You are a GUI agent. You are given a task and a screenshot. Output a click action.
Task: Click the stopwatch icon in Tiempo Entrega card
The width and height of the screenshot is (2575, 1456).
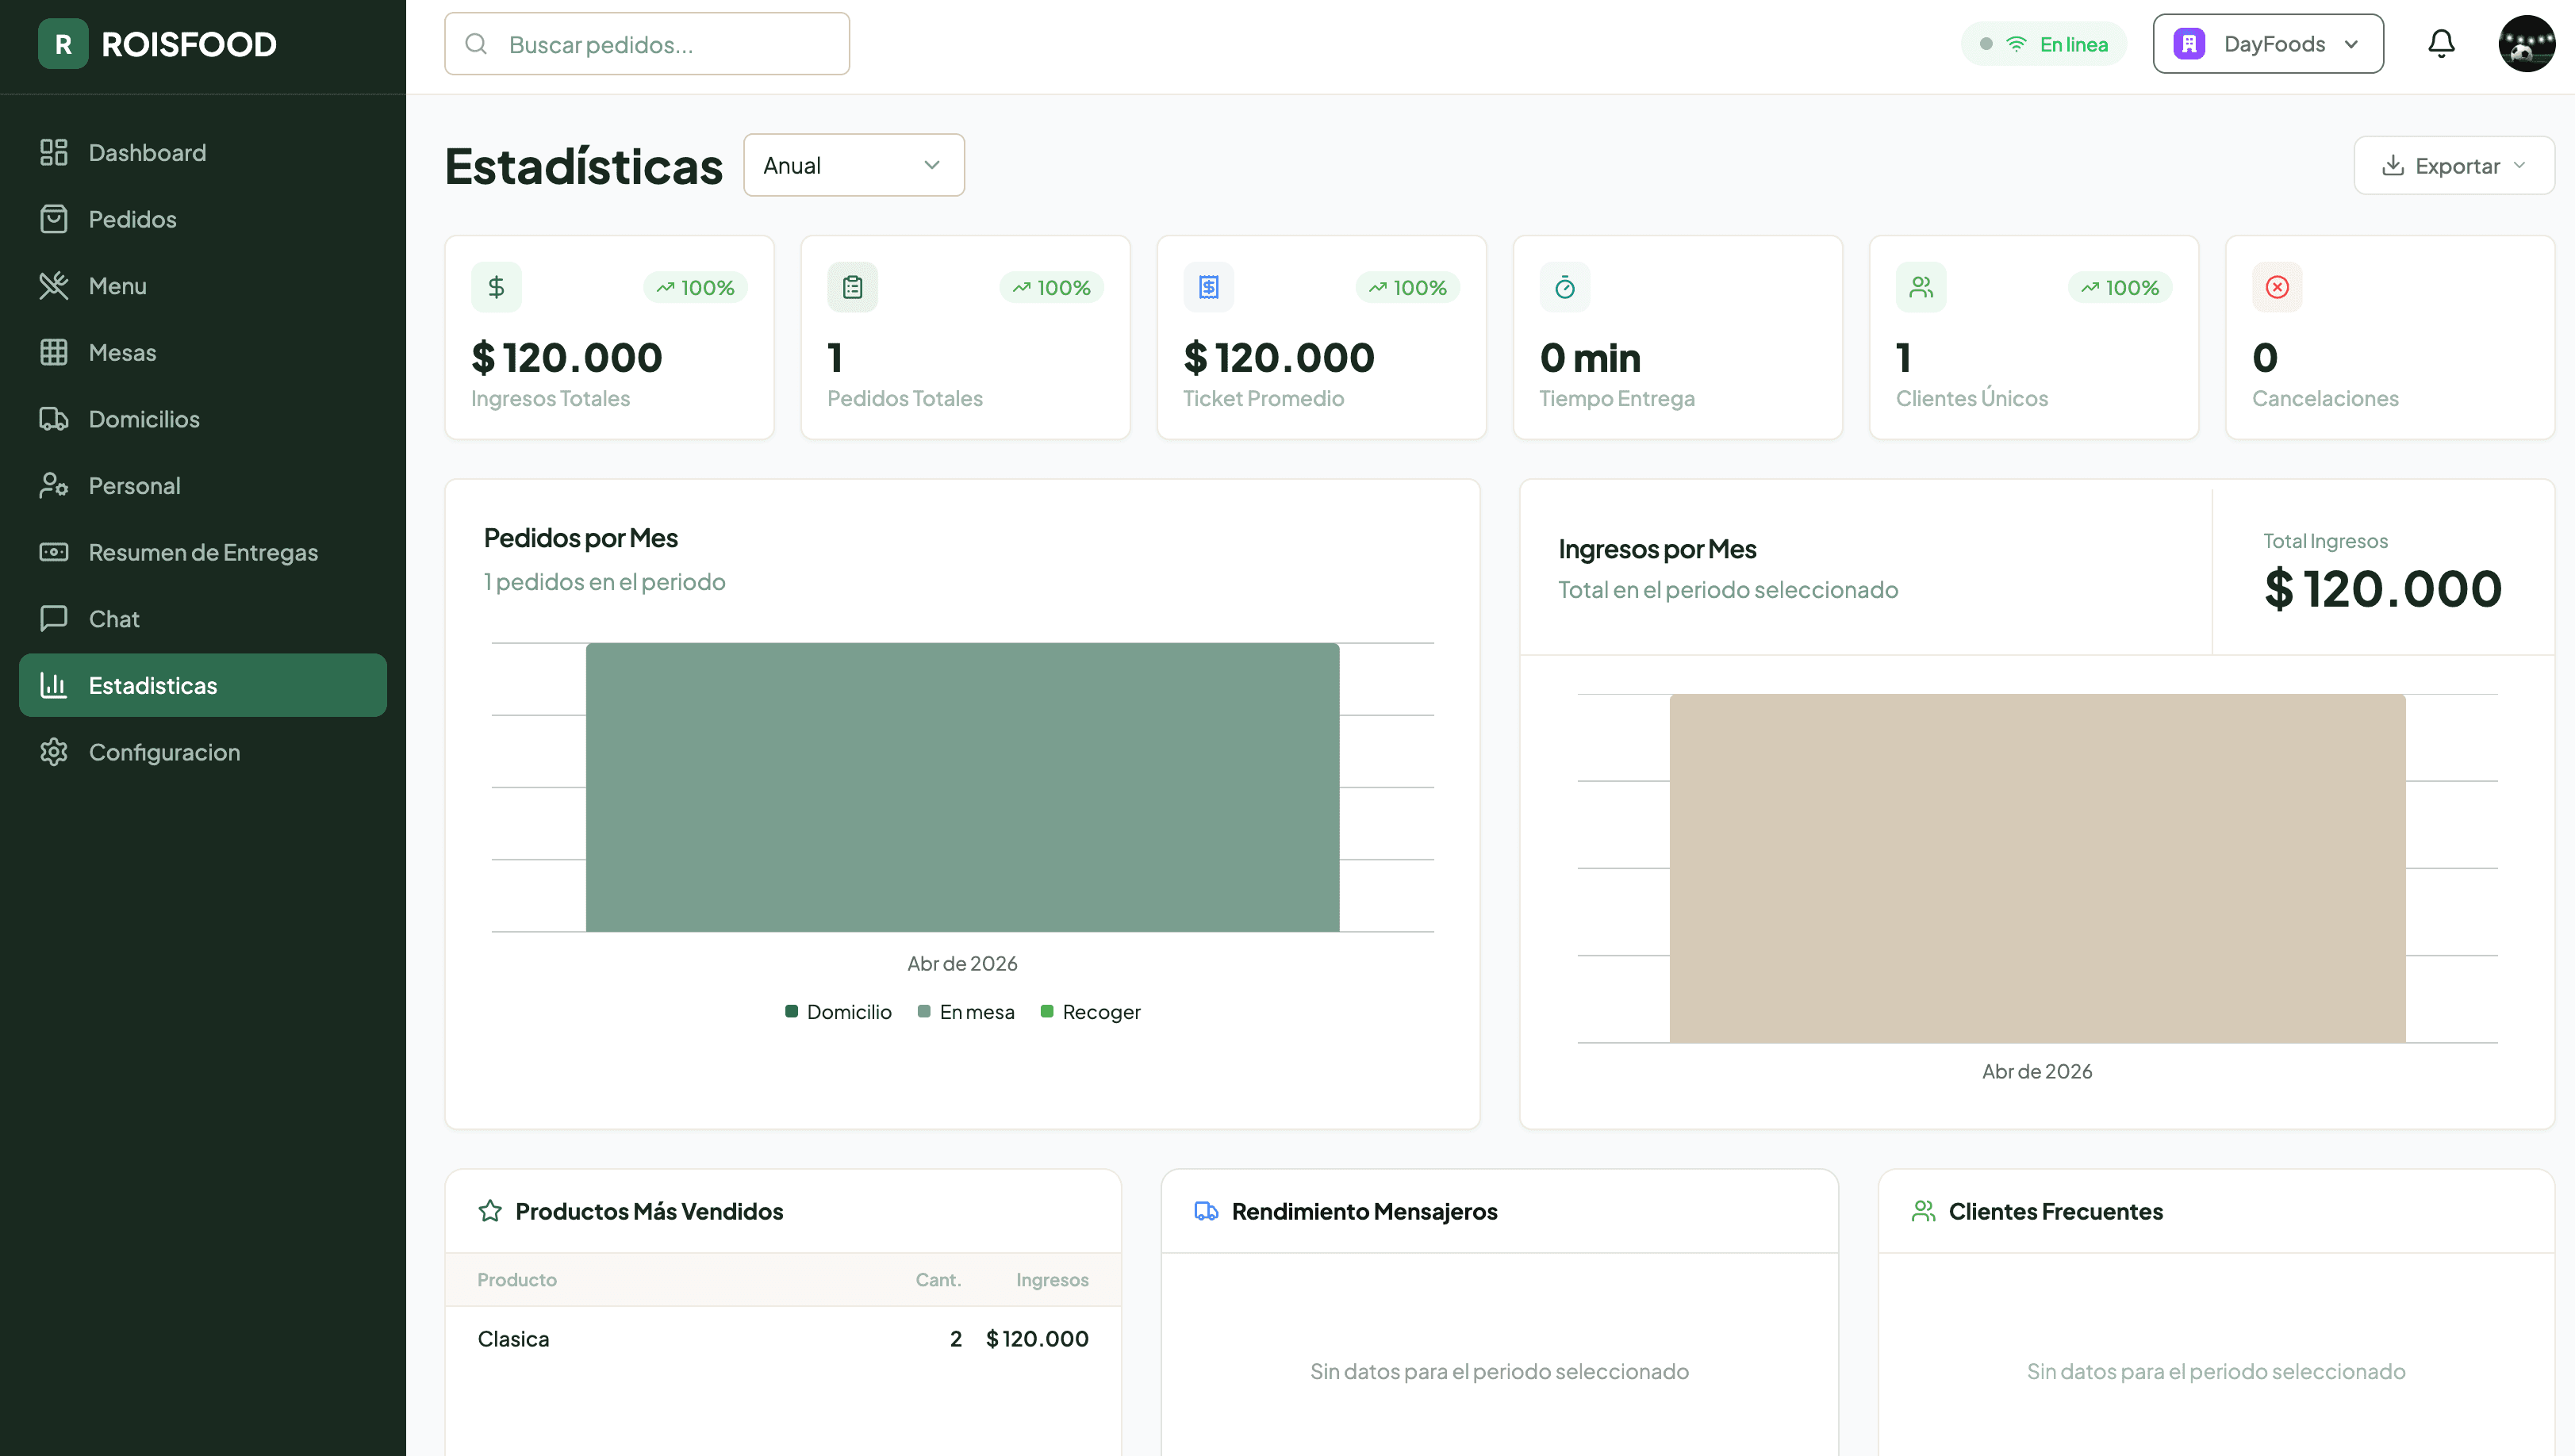(x=1564, y=287)
